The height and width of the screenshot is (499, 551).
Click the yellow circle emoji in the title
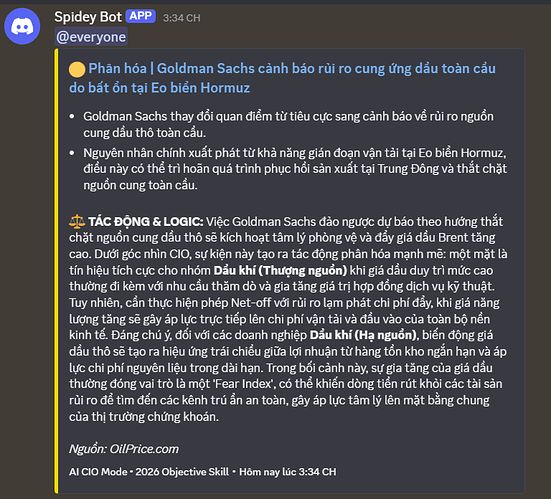click(77, 69)
